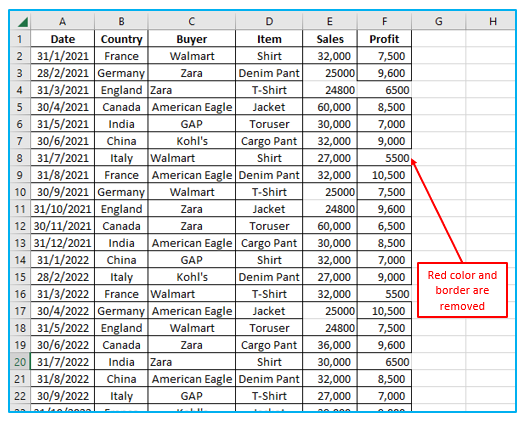Select Italy country cell in row 8
Screen dimensions: 525x422
click(x=122, y=158)
